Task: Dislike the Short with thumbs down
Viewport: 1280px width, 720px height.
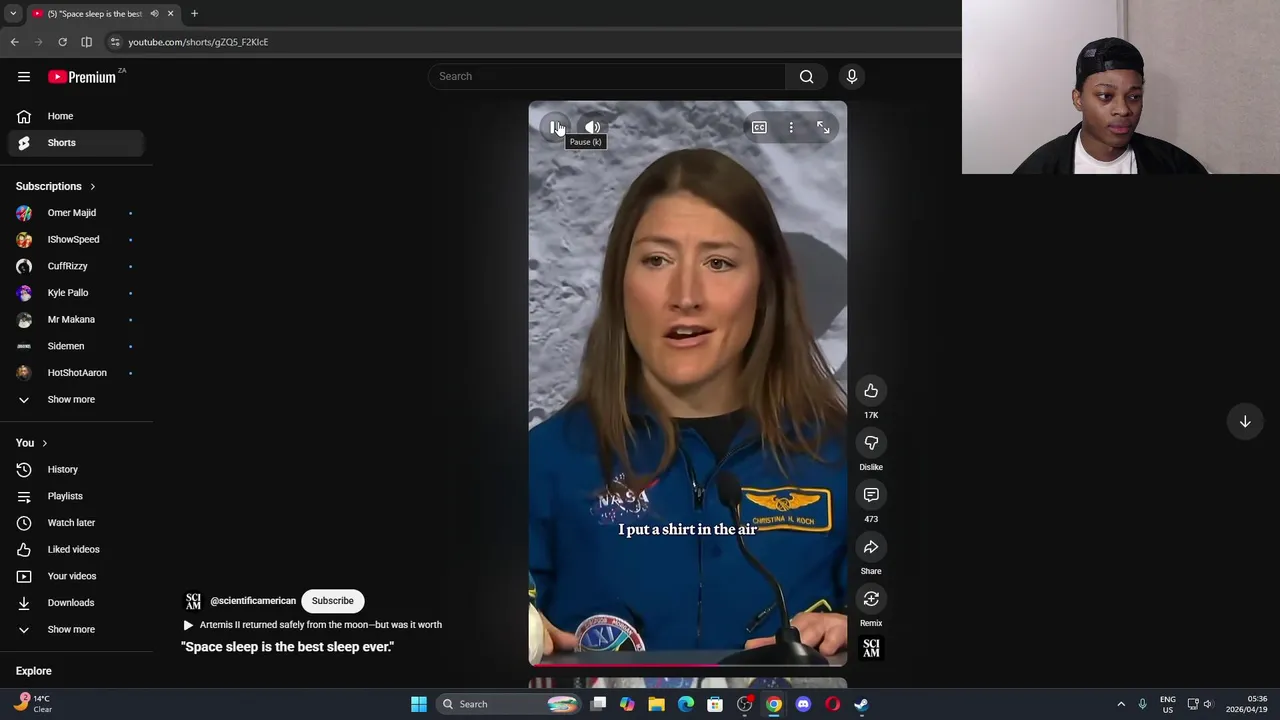Action: pos(871,443)
